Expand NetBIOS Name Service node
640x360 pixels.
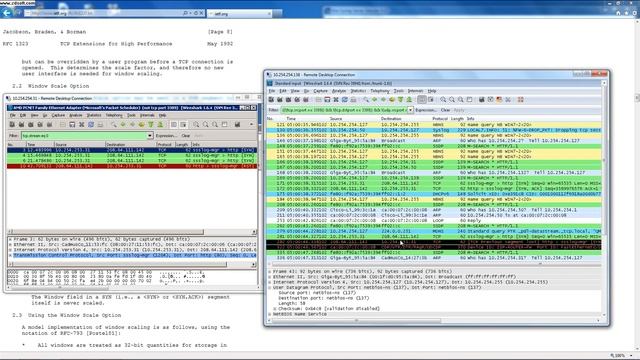tap(270, 314)
